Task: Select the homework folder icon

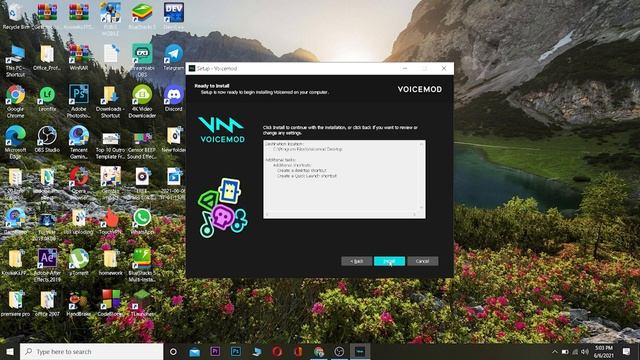Action: click(x=110, y=261)
